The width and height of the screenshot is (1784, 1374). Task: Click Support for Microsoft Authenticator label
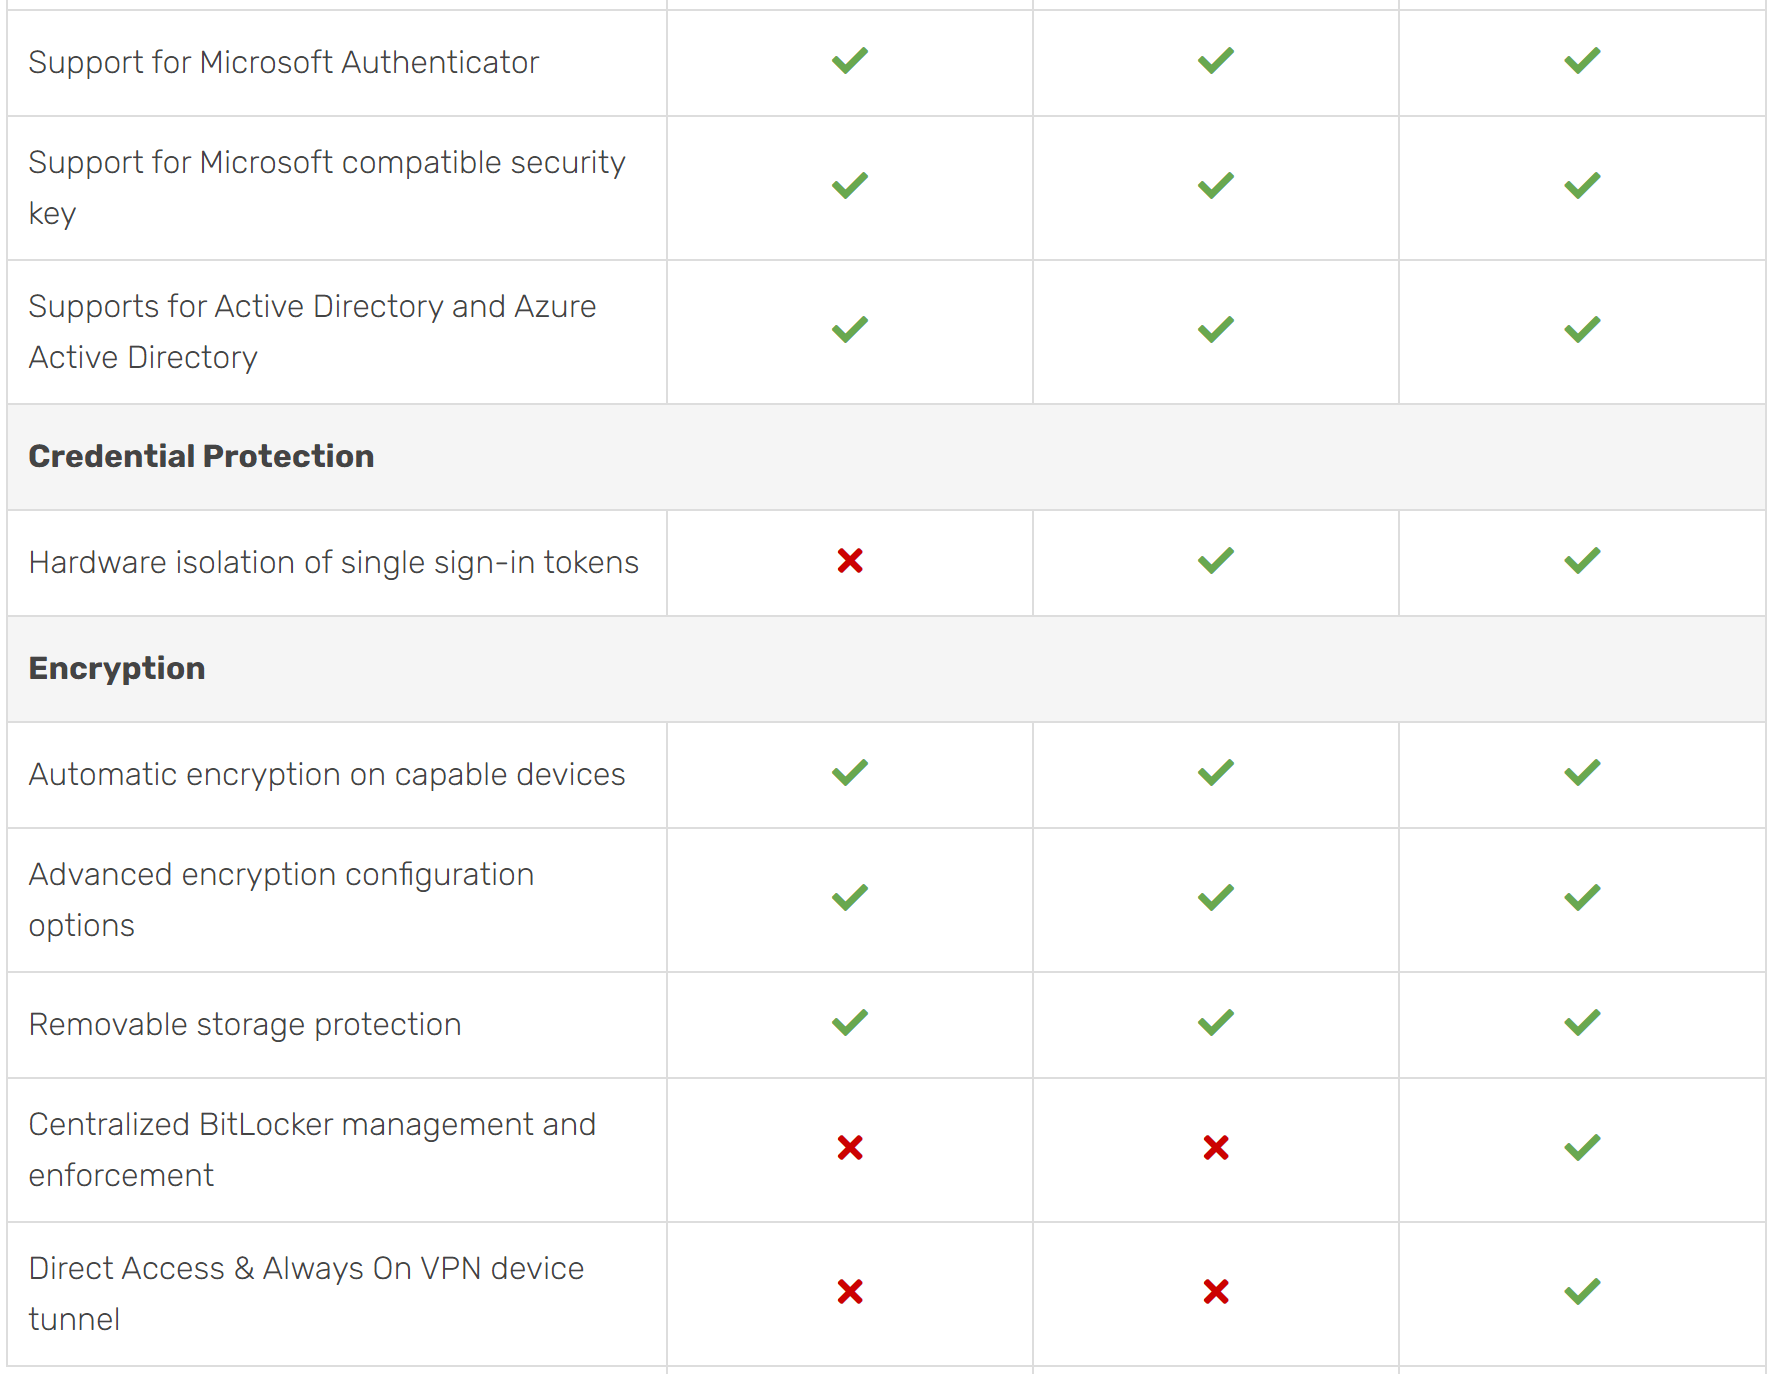[284, 62]
